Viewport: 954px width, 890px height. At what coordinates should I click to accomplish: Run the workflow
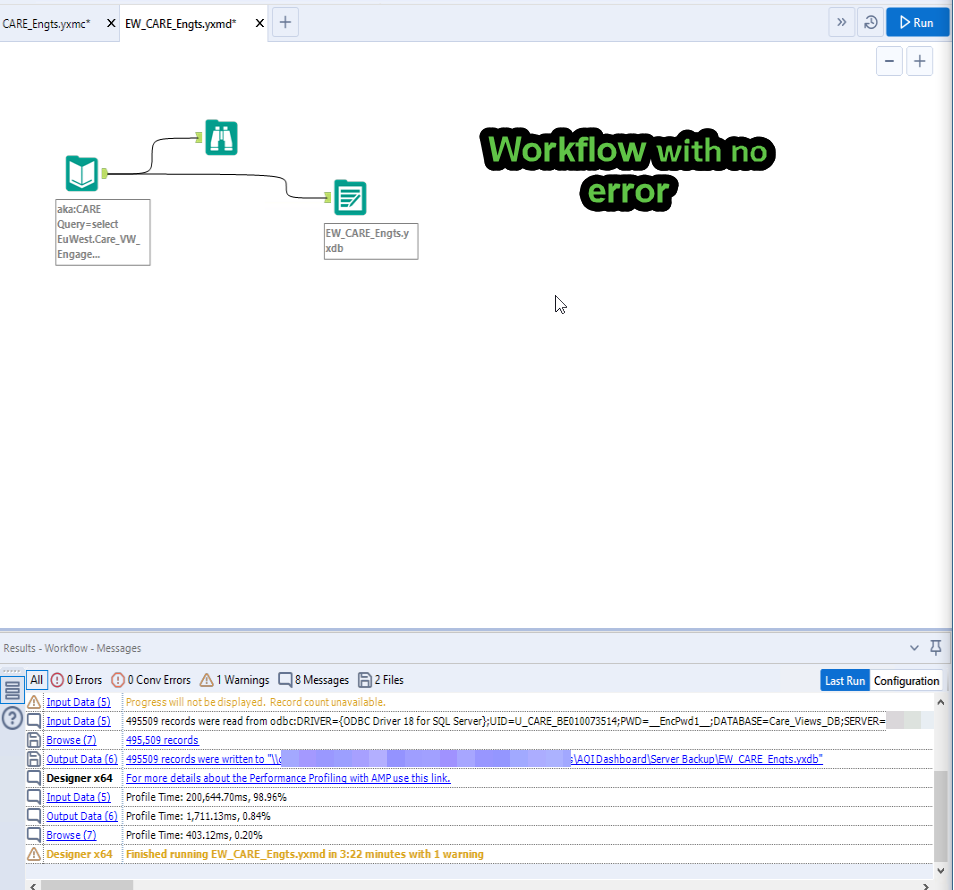point(916,21)
